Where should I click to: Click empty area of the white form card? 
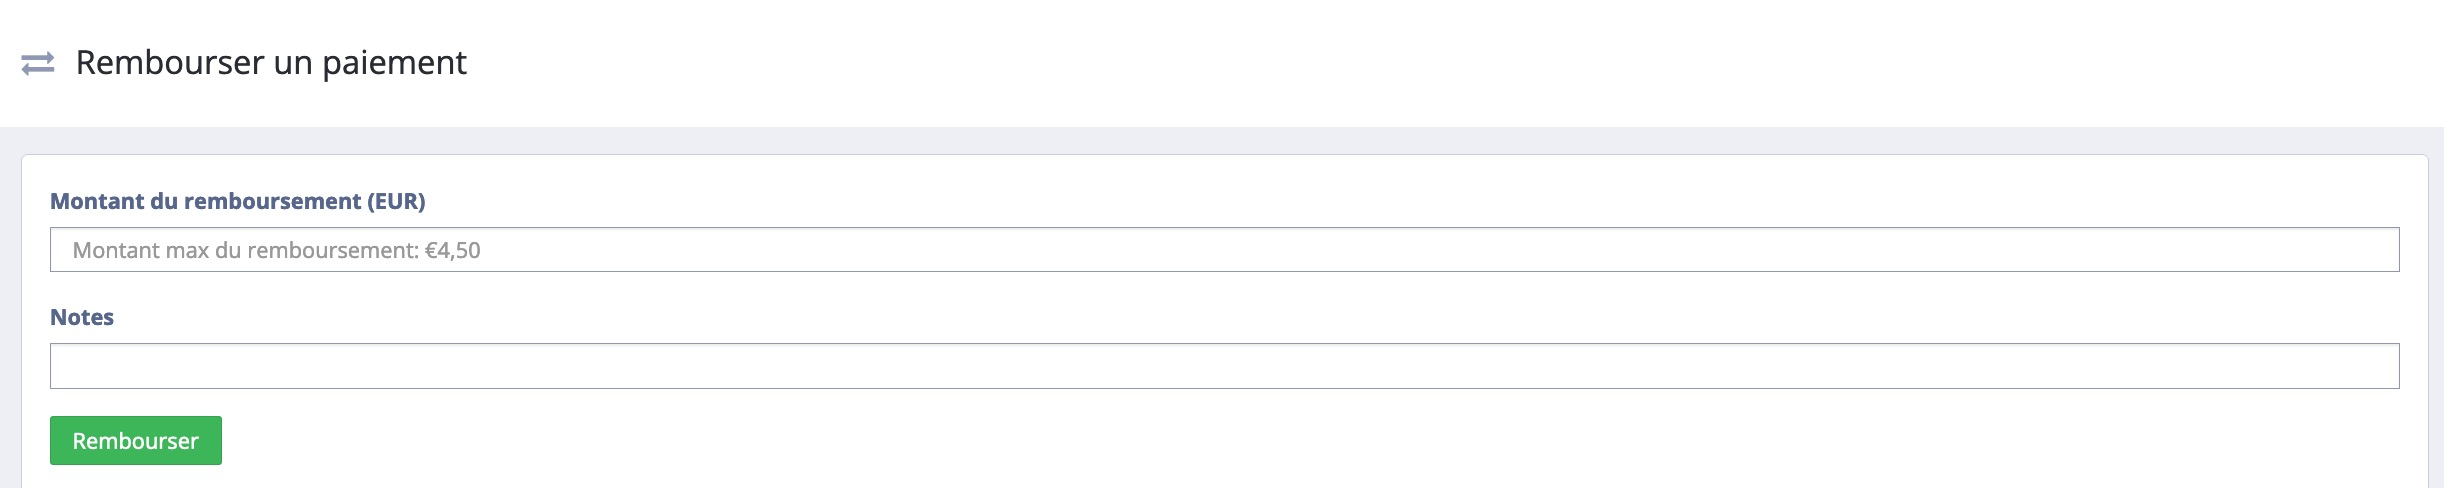1300,440
